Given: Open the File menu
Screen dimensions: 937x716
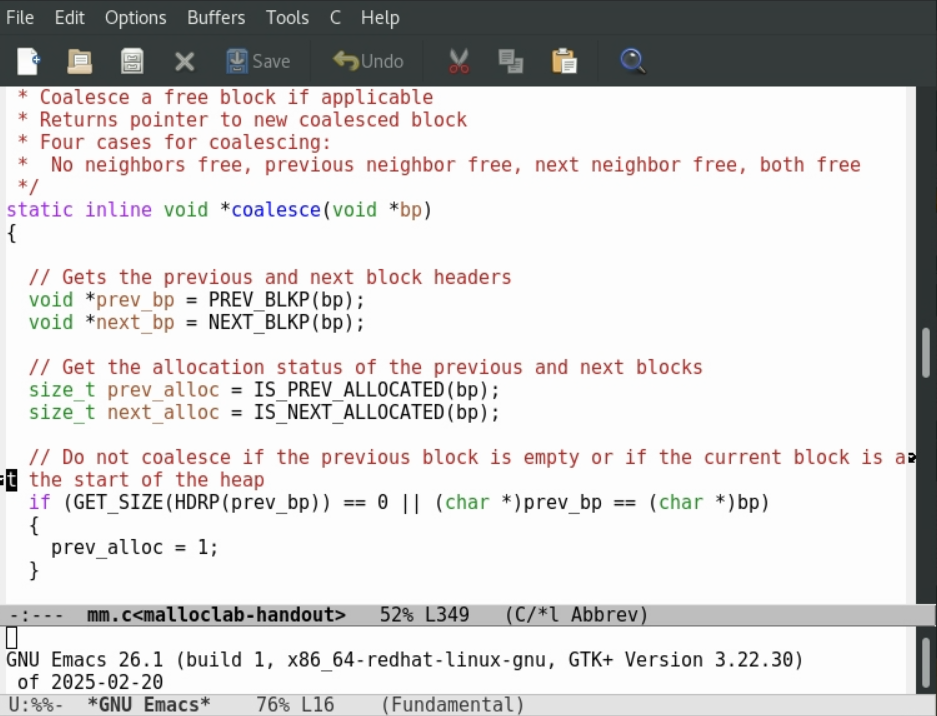Looking at the screenshot, I should 20,18.
